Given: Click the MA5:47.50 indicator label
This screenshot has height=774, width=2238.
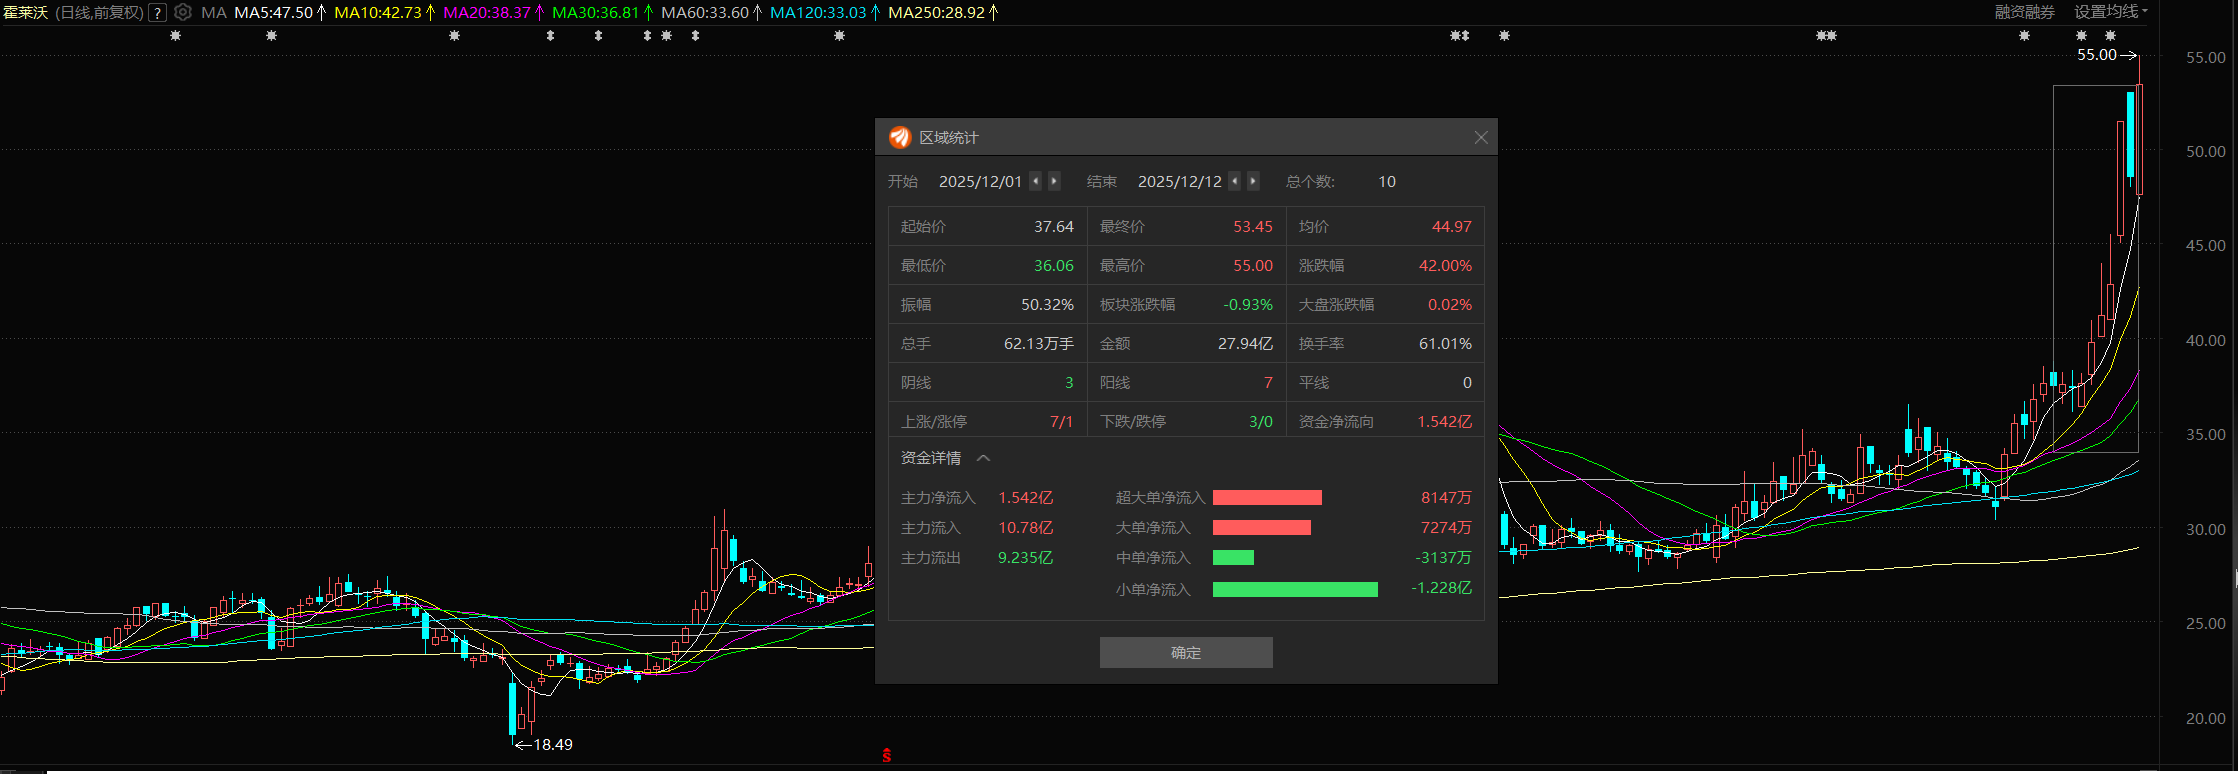Looking at the screenshot, I should click(273, 13).
